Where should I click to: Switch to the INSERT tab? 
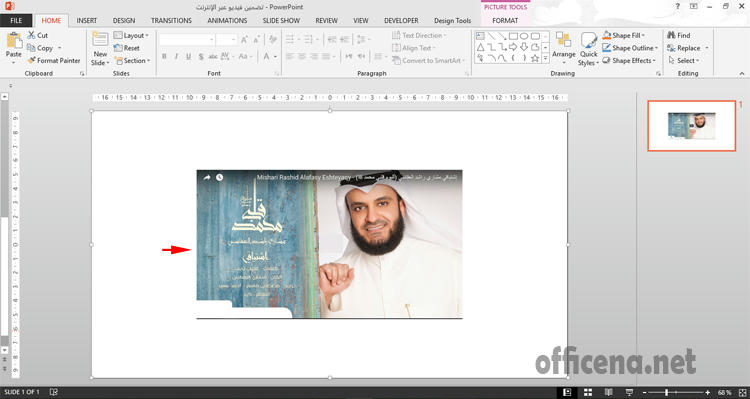point(87,21)
